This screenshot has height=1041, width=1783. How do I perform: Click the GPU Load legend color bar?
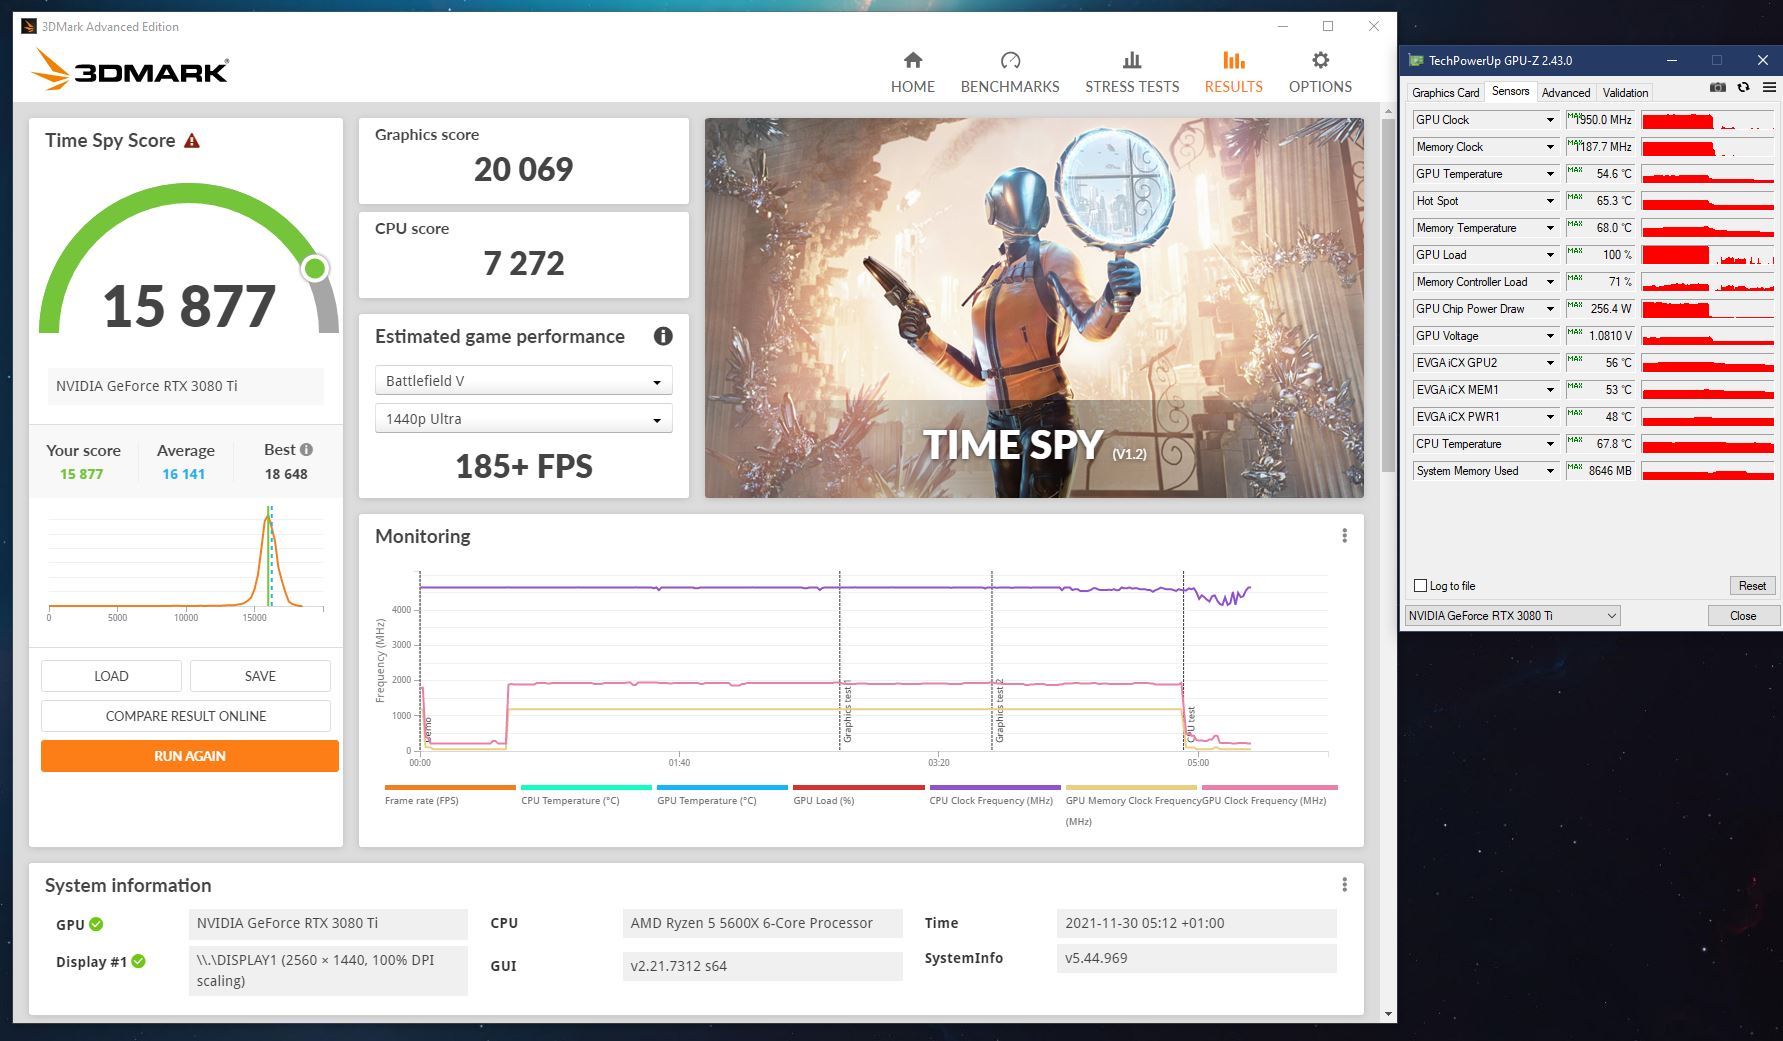[858, 788]
